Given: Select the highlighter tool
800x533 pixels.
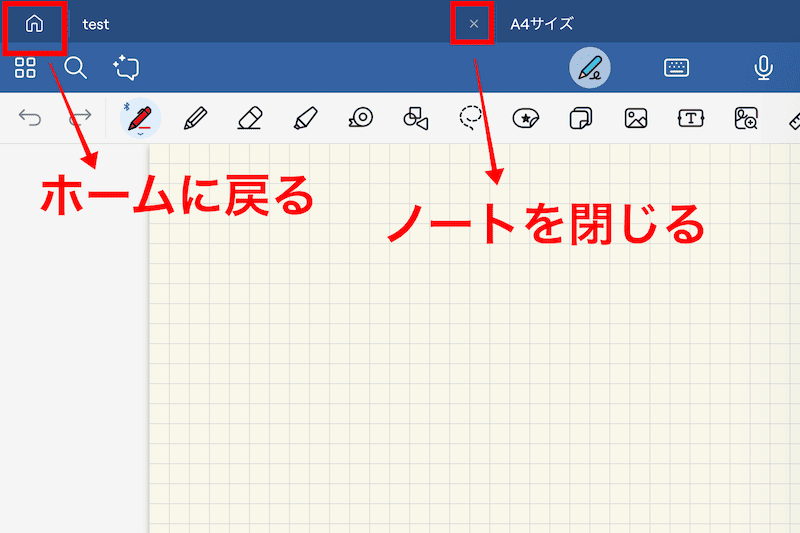Looking at the screenshot, I should click(305, 118).
